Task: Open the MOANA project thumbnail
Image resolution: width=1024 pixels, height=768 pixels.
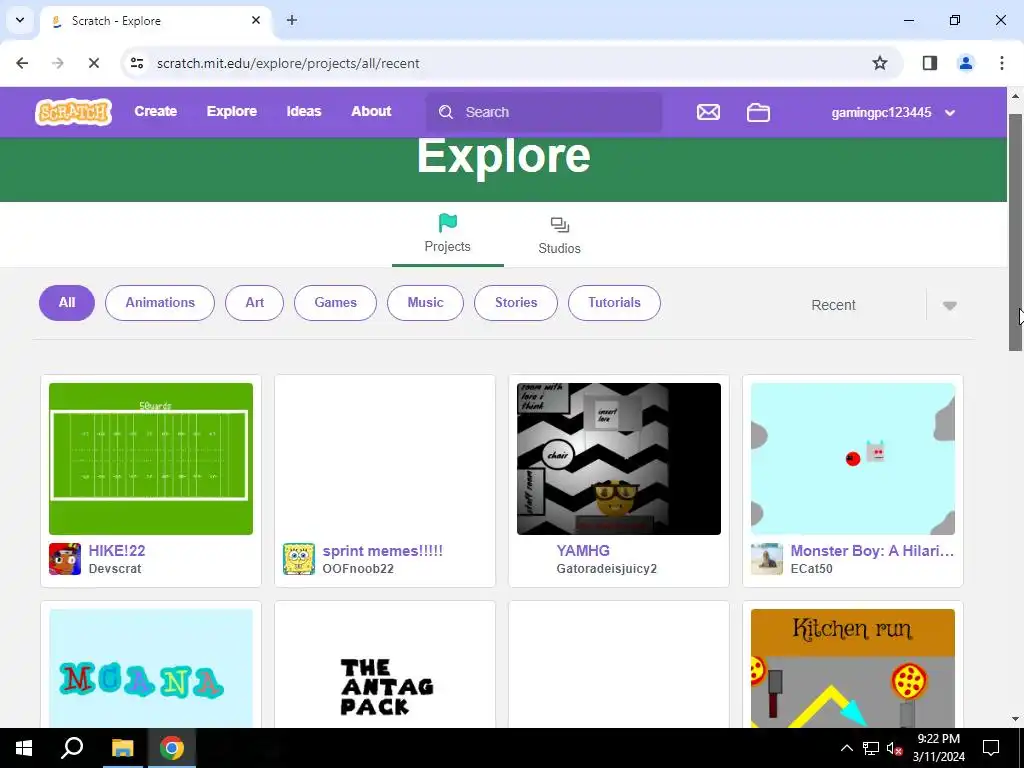Action: click(151, 669)
